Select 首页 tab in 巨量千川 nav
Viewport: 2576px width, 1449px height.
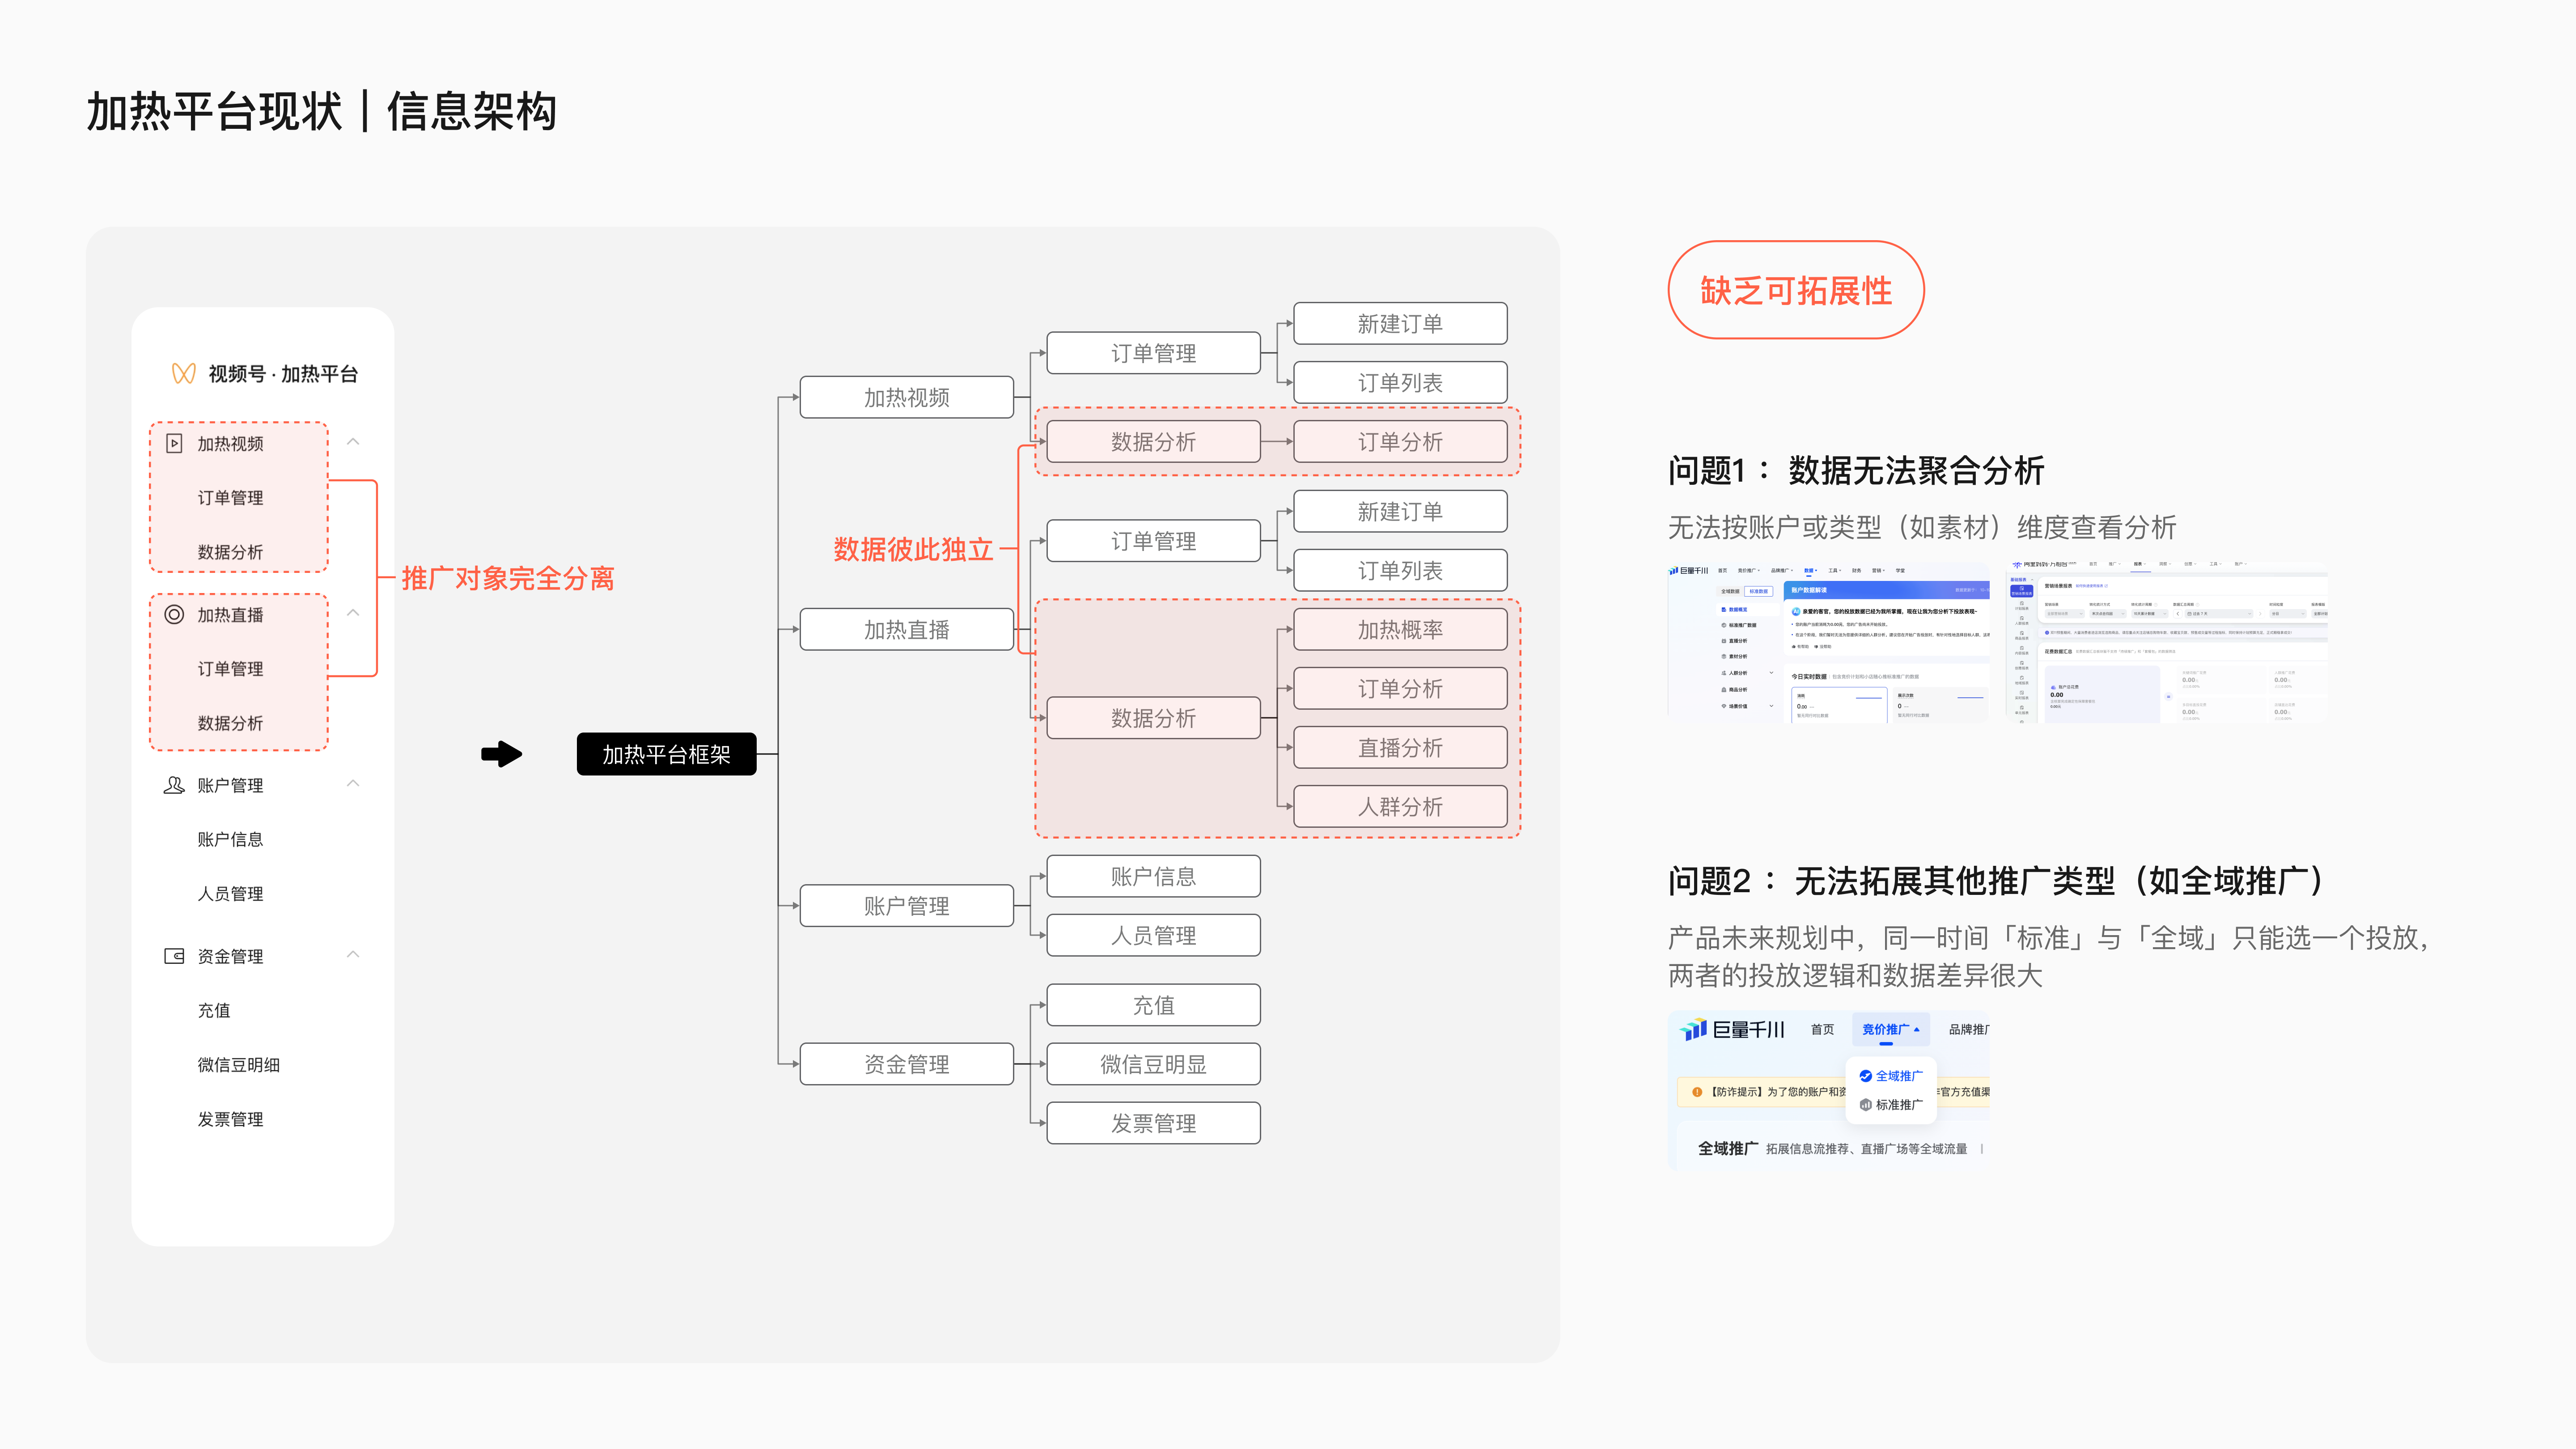(1822, 1029)
